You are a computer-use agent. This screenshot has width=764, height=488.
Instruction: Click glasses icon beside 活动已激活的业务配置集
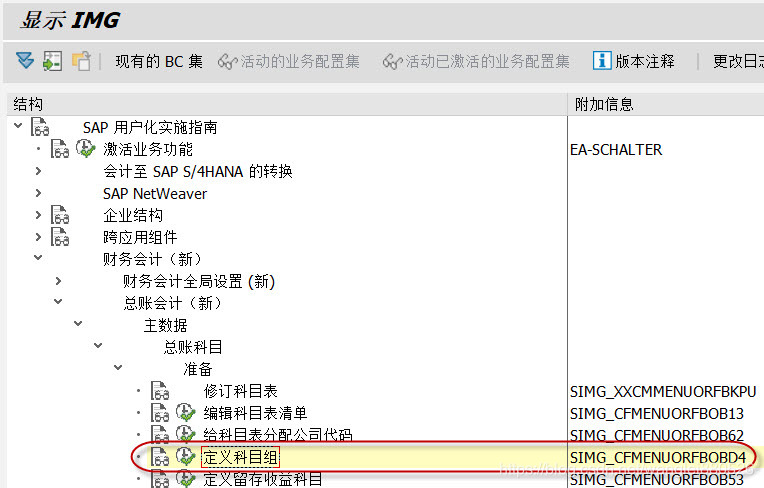point(392,62)
